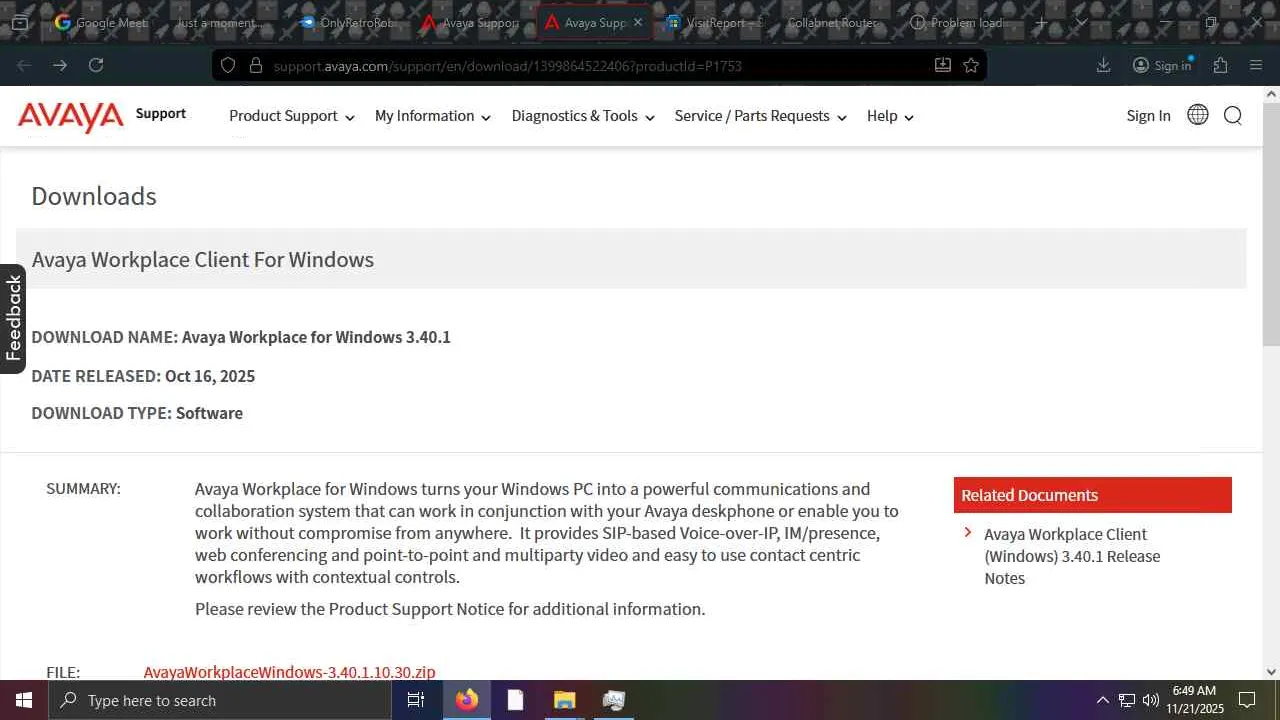This screenshot has width=1280, height=720.
Task: Expand the My Information menu
Action: (433, 116)
